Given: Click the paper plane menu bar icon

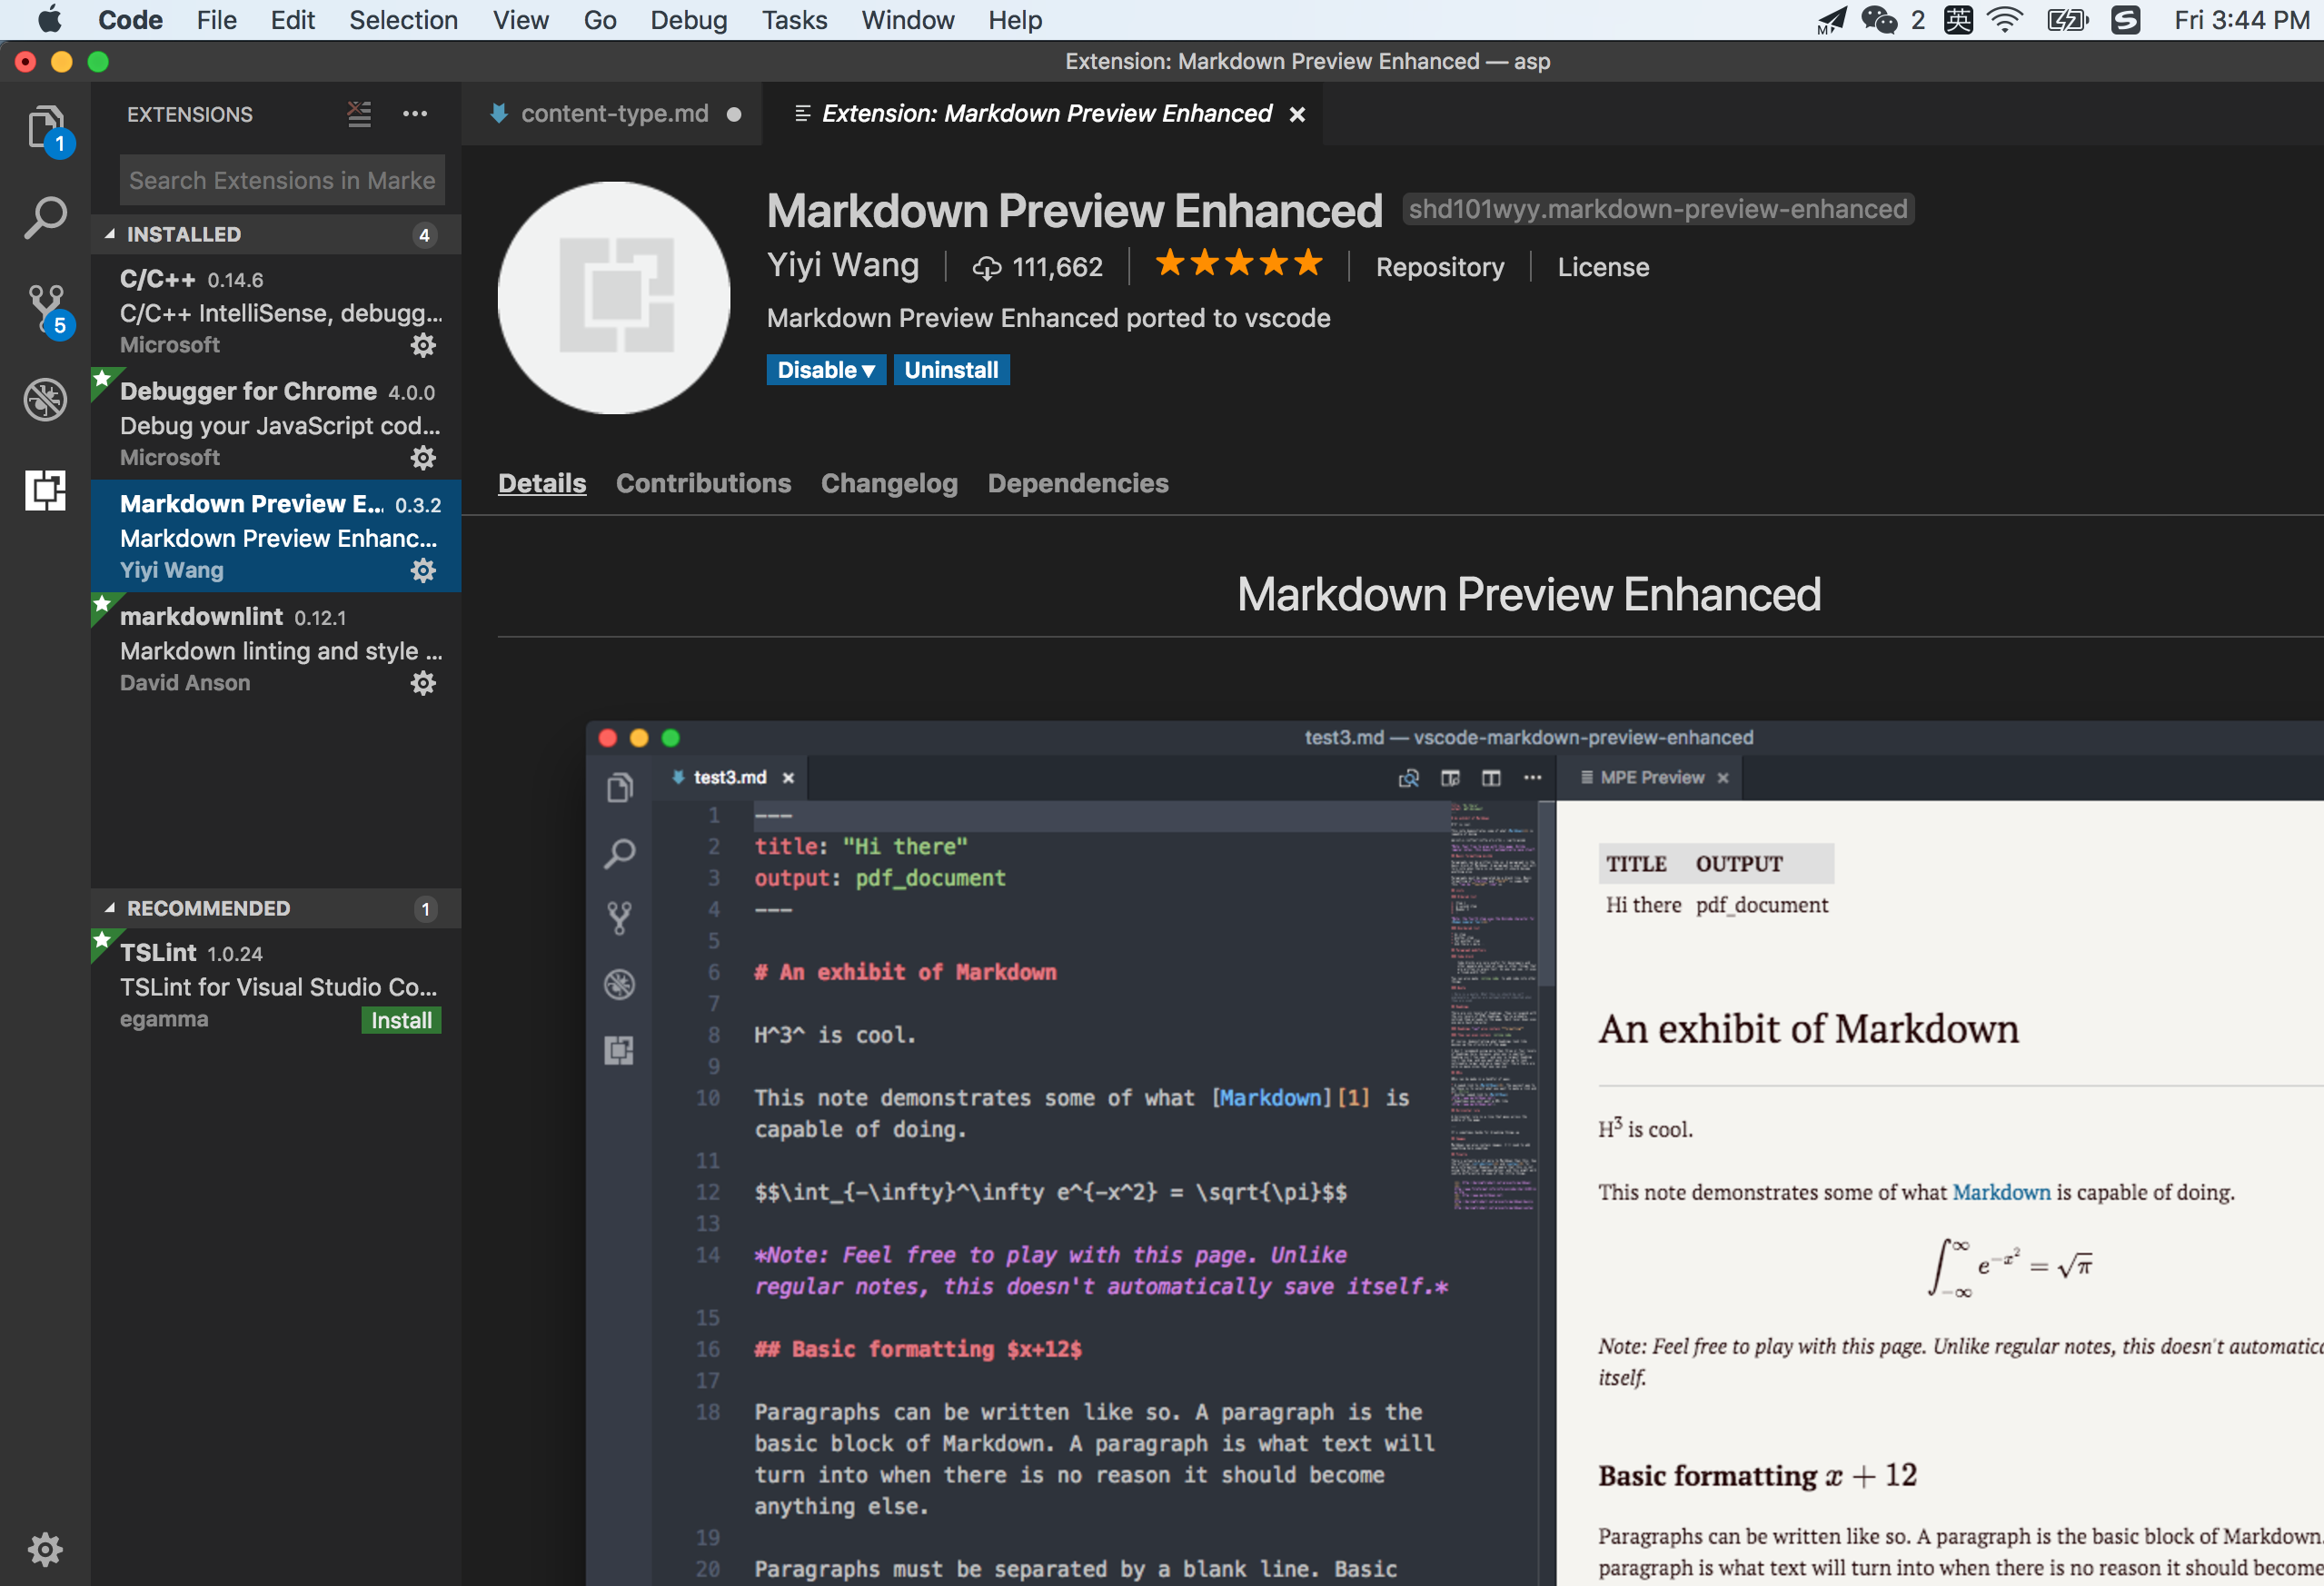Looking at the screenshot, I should coord(1831,20).
